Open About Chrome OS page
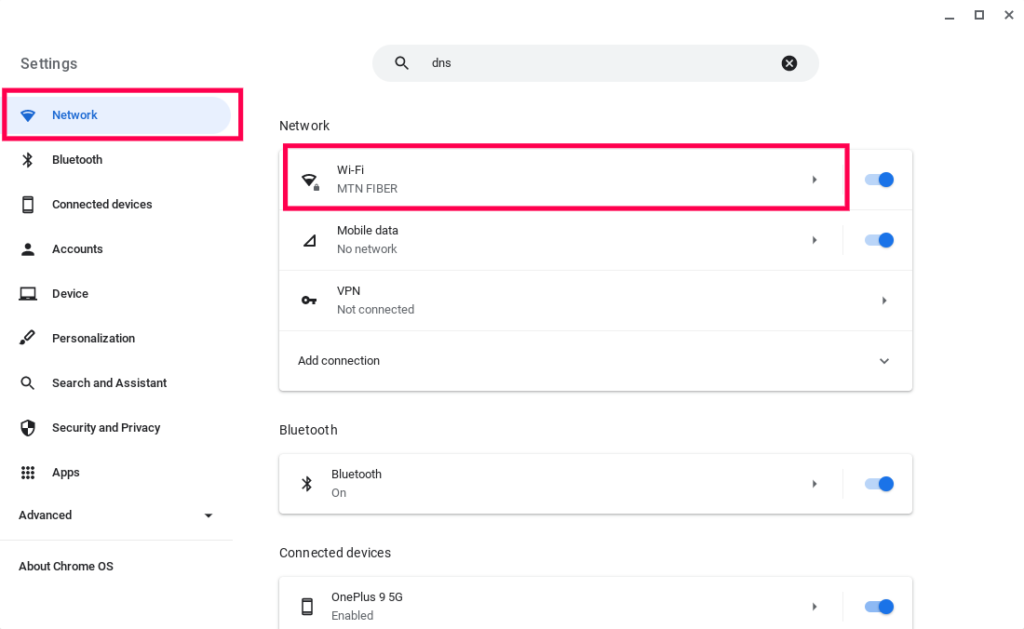The height and width of the screenshot is (629, 1024). tap(66, 566)
